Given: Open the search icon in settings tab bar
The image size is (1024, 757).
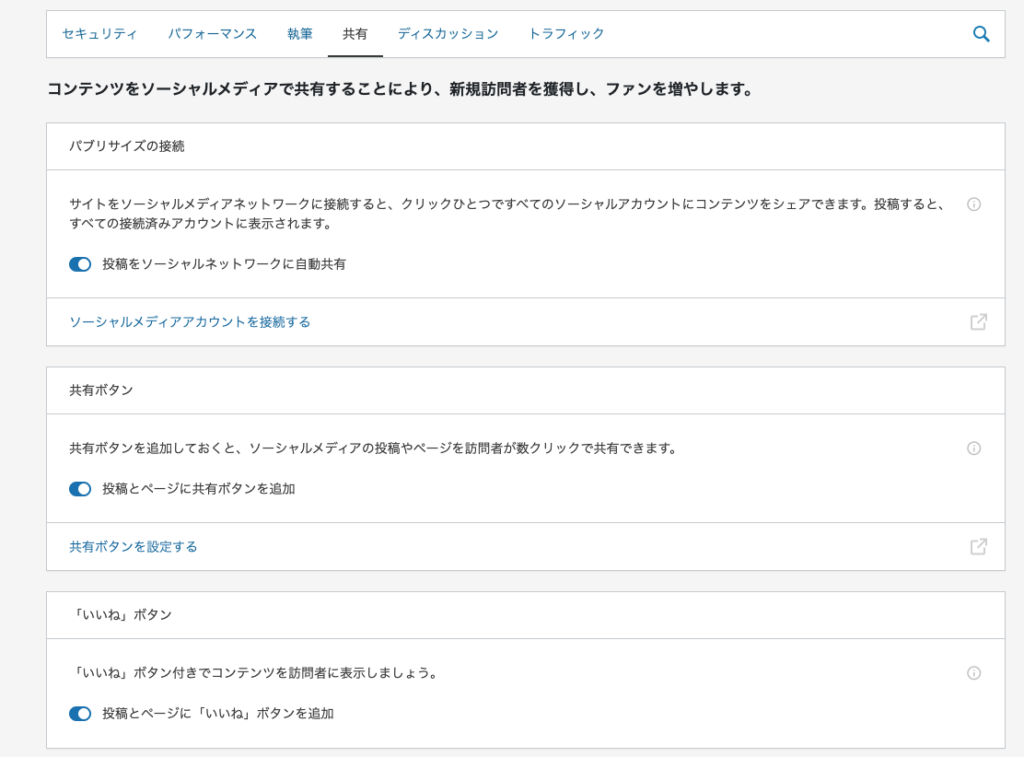Looking at the screenshot, I should pyautogui.click(x=981, y=34).
